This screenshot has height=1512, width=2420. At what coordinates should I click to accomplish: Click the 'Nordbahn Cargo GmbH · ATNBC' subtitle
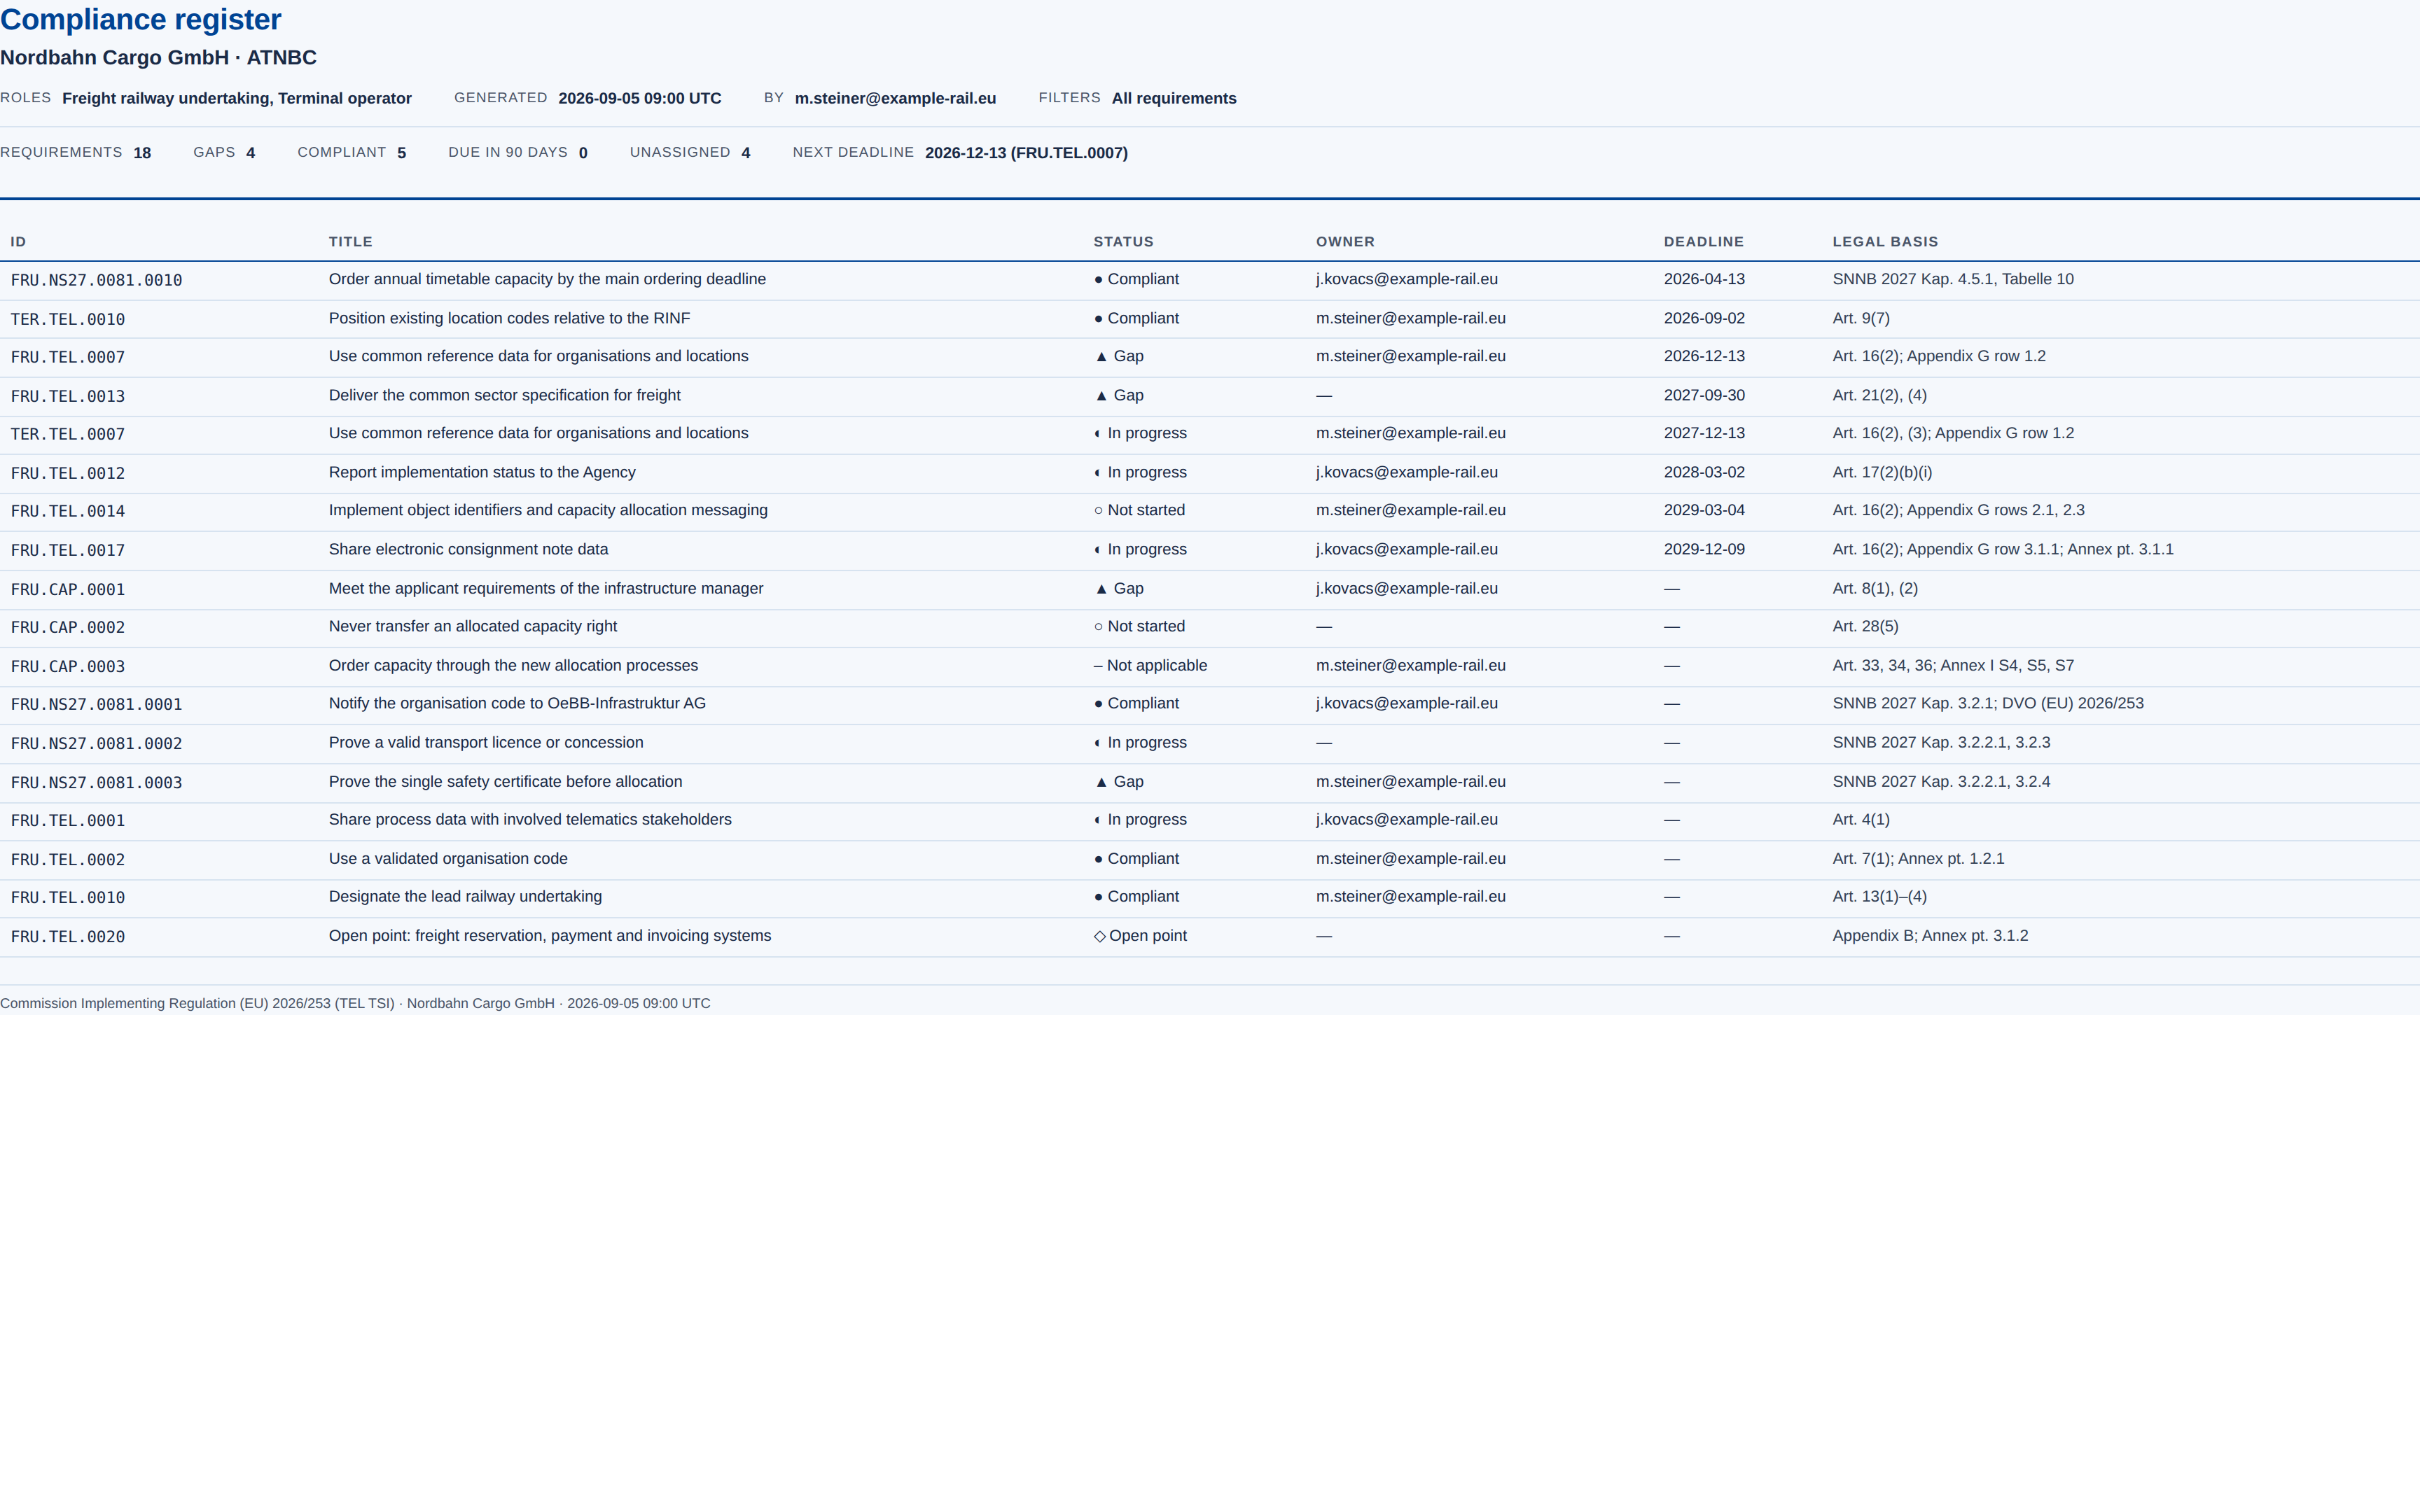pyautogui.click(x=158, y=58)
